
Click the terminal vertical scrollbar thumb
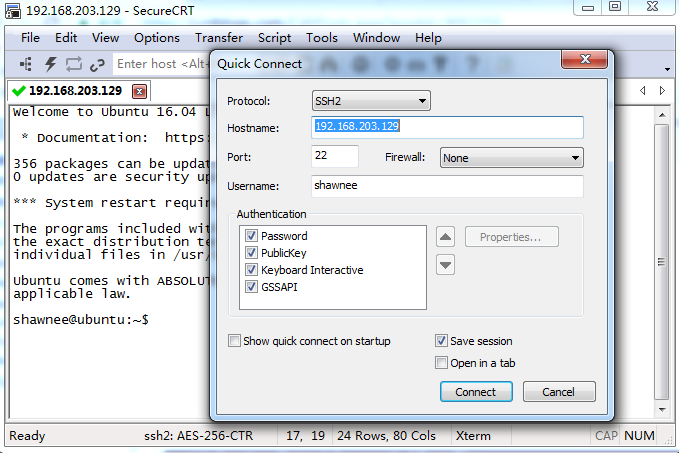[662, 262]
